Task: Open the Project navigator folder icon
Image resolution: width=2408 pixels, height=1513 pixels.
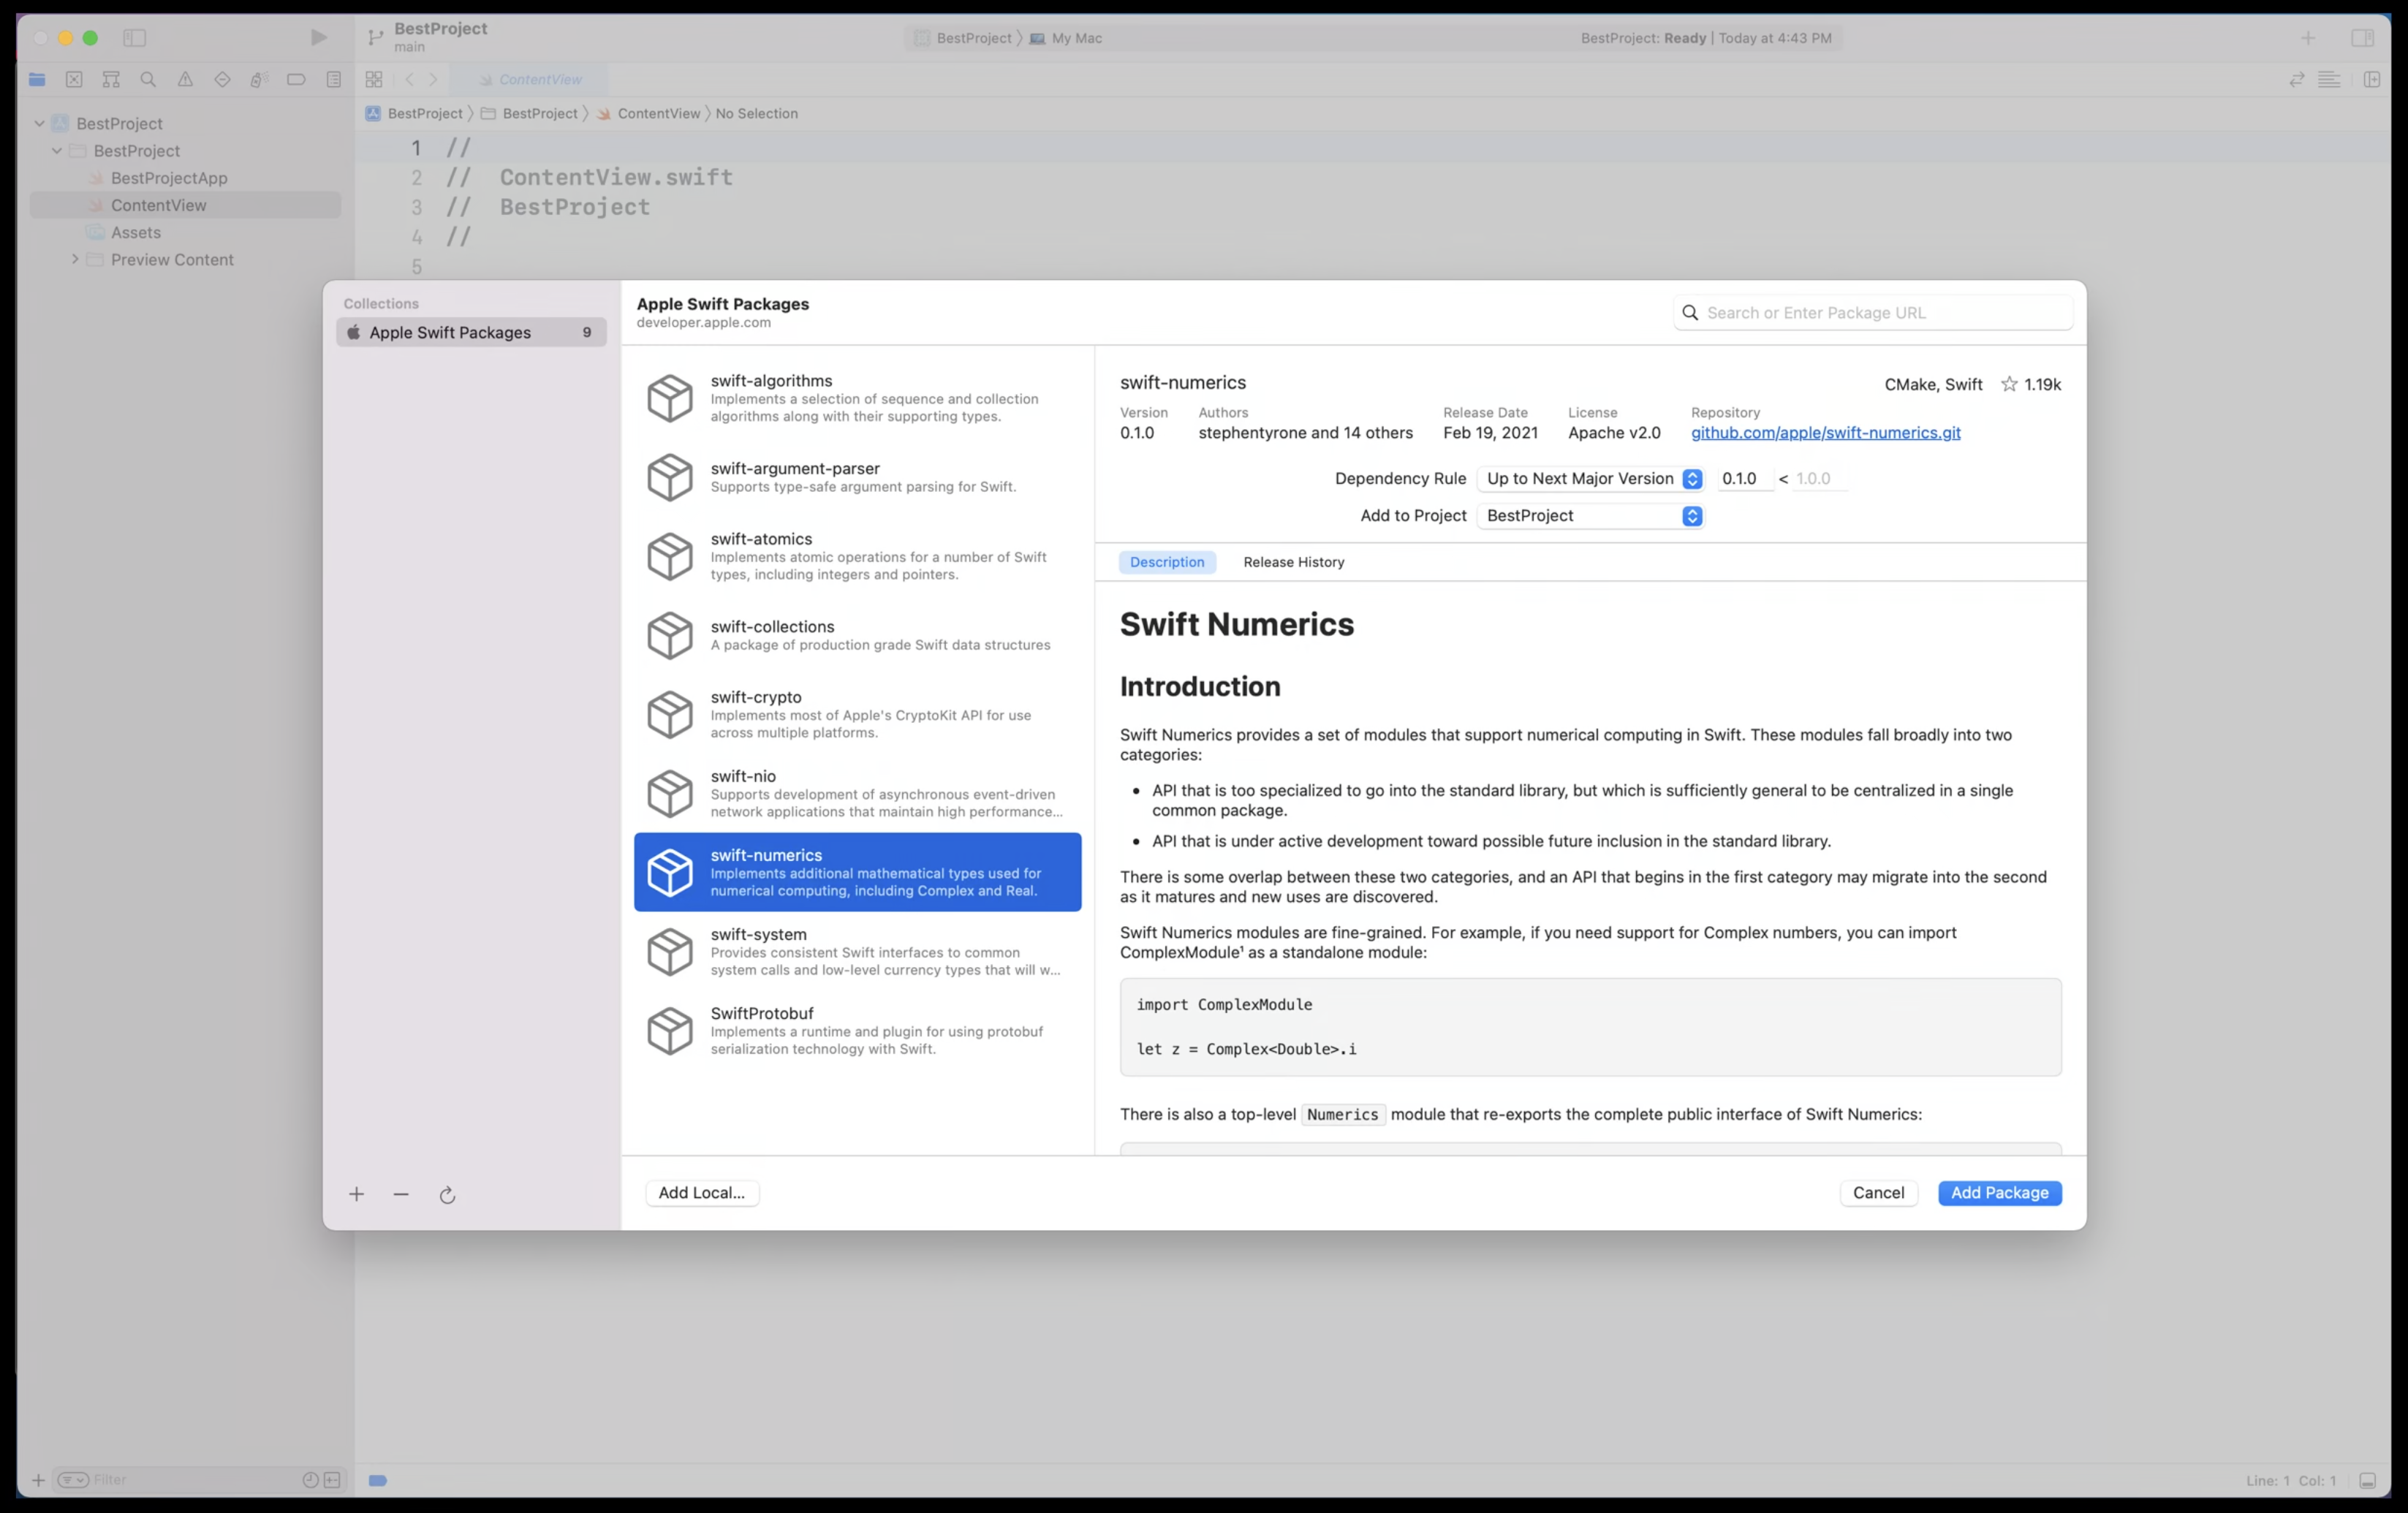Action: (x=37, y=80)
